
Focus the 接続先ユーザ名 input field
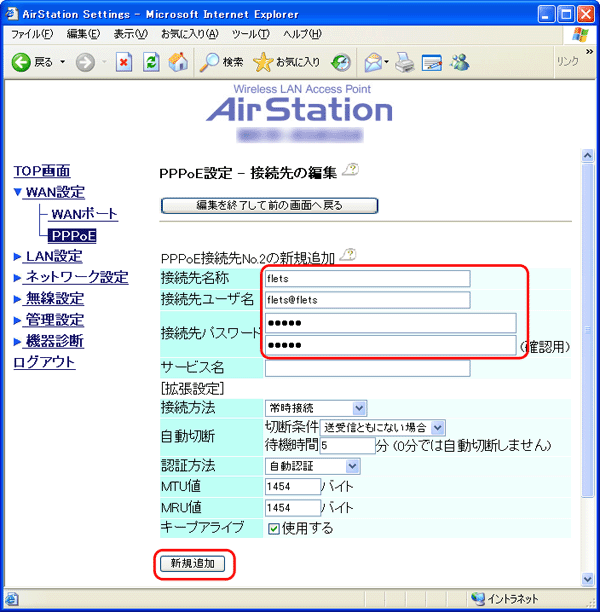point(368,300)
